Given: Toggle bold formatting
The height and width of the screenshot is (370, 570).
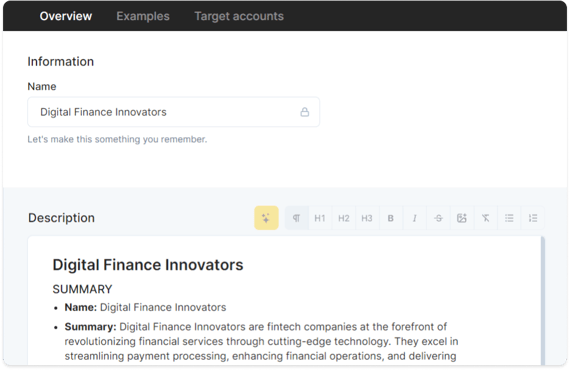Looking at the screenshot, I should click(390, 218).
